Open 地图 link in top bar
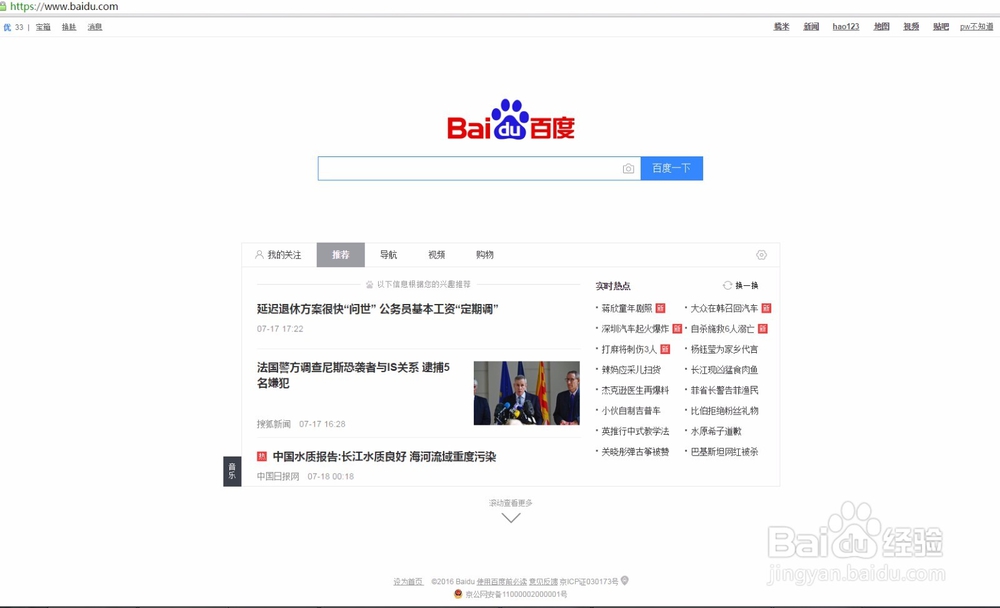 (881, 27)
